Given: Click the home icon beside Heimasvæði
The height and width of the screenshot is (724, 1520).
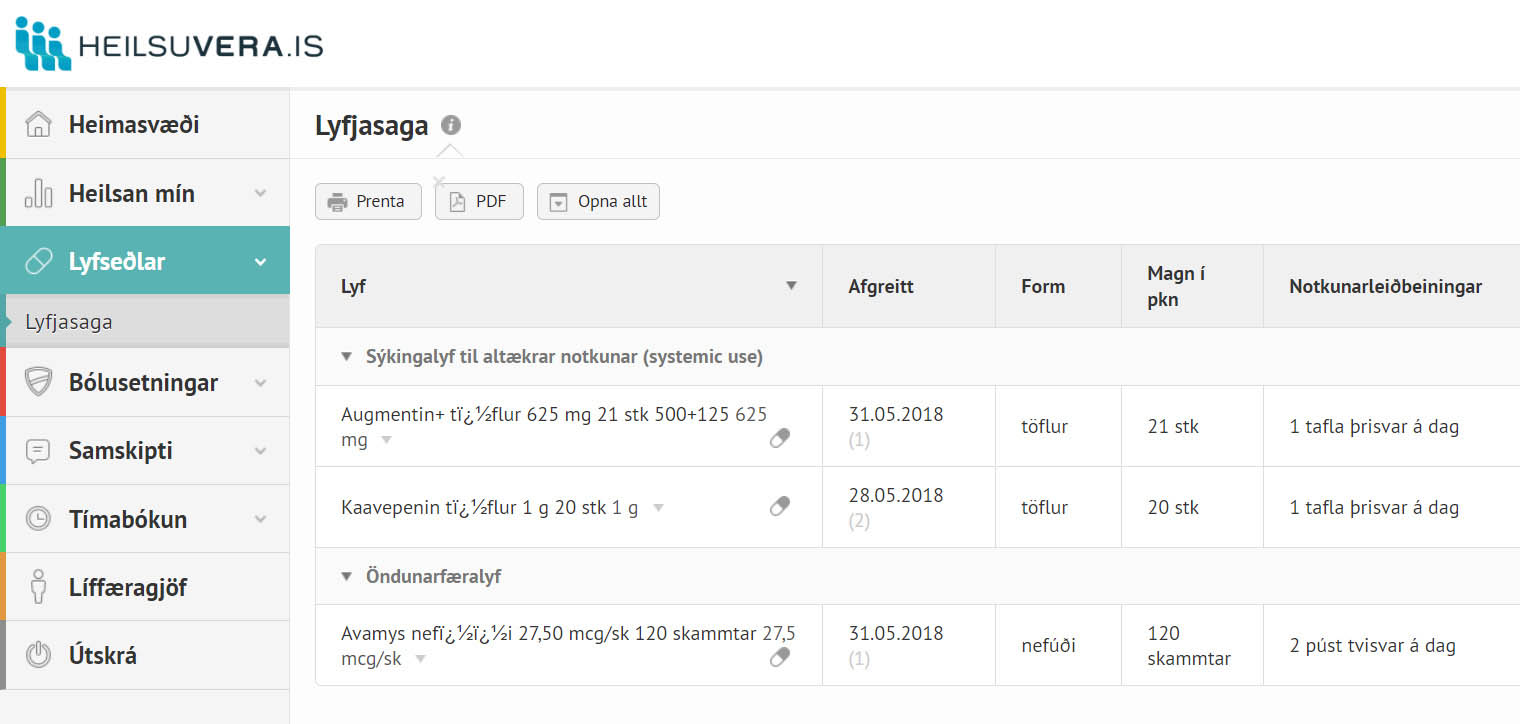Looking at the screenshot, I should pyautogui.click(x=38, y=125).
